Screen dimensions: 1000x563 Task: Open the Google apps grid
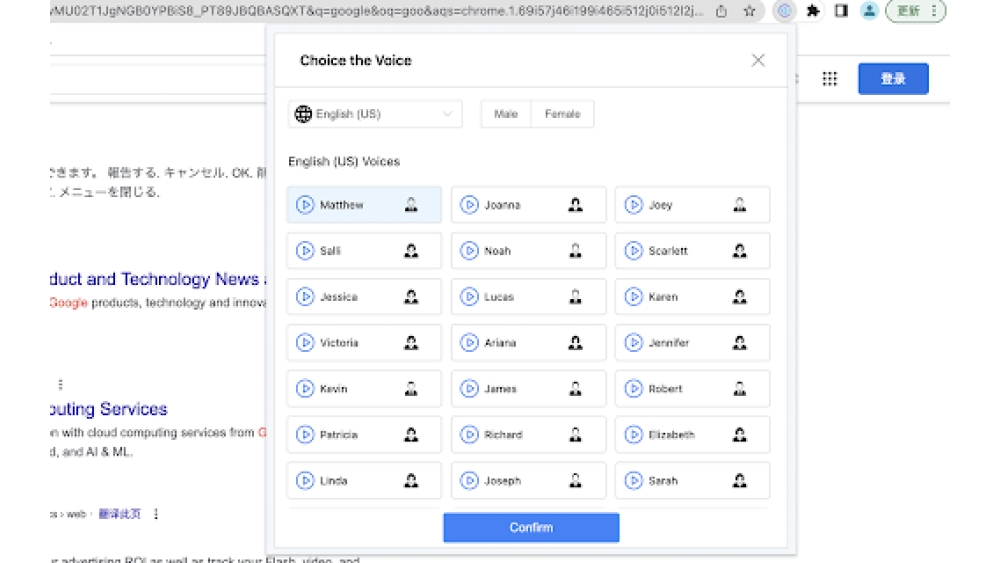click(829, 78)
